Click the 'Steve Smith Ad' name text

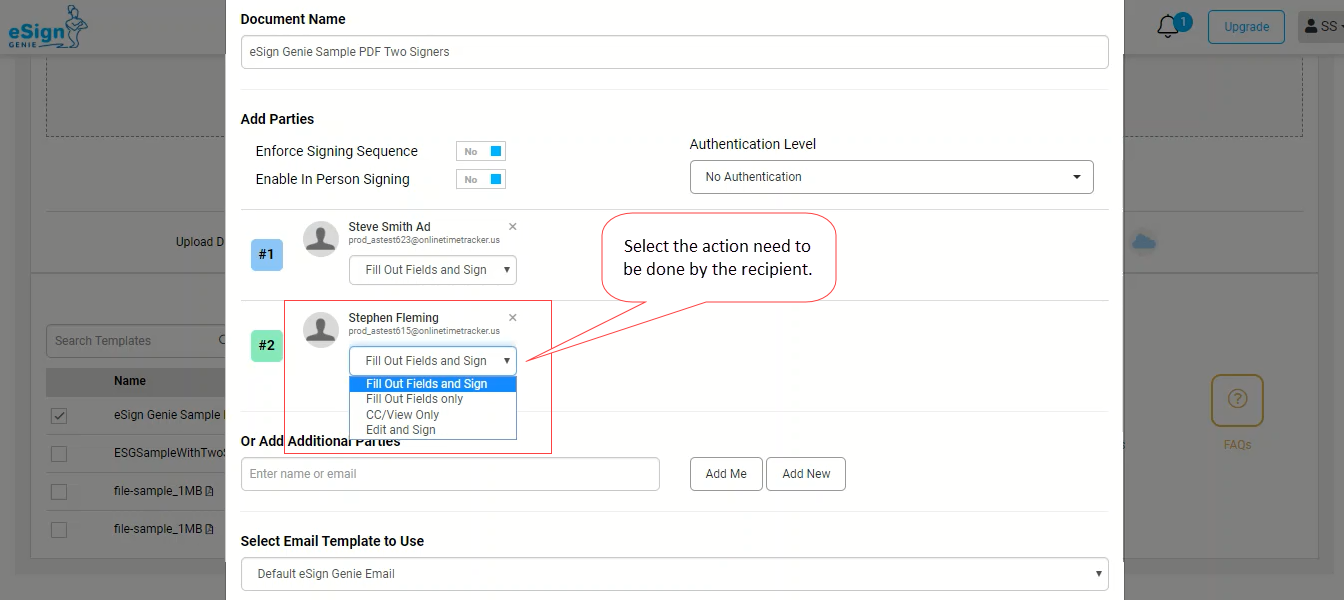(x=389, y=227)
